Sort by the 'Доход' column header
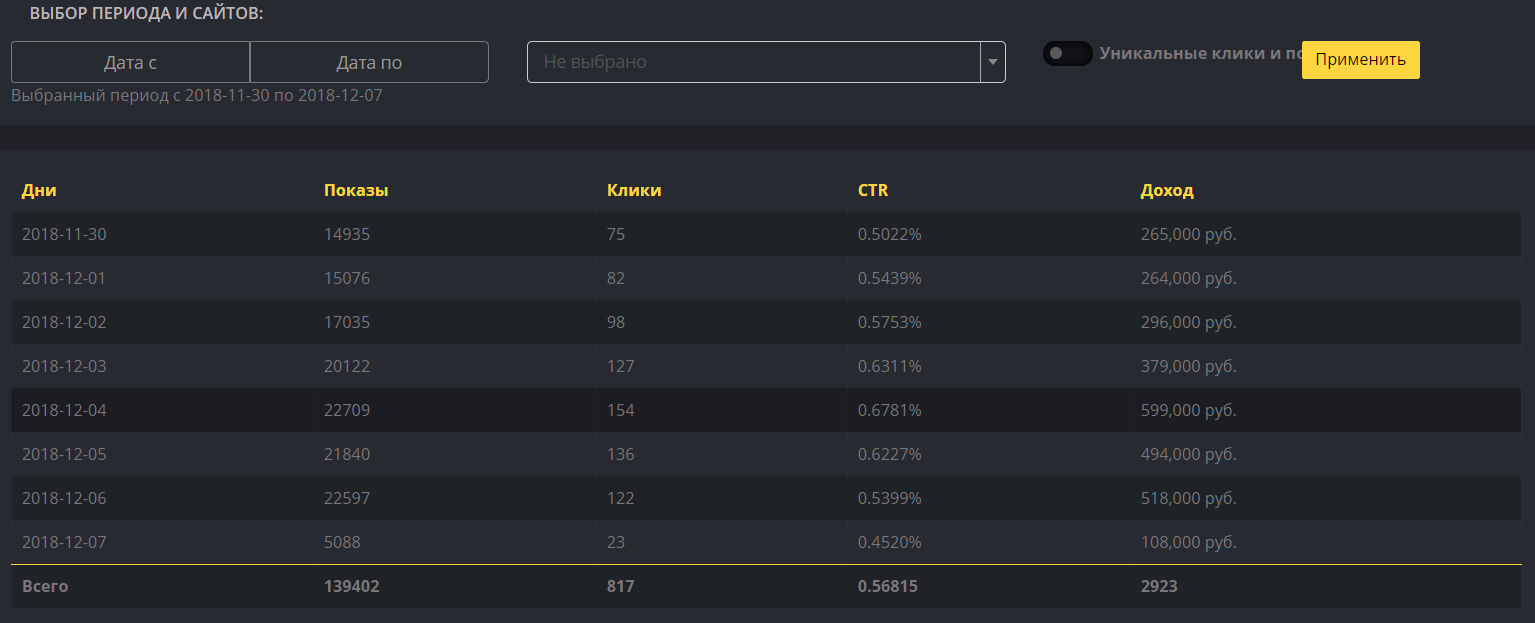The height and width of the screenshot is (623, 1535). coord(1167,190)
